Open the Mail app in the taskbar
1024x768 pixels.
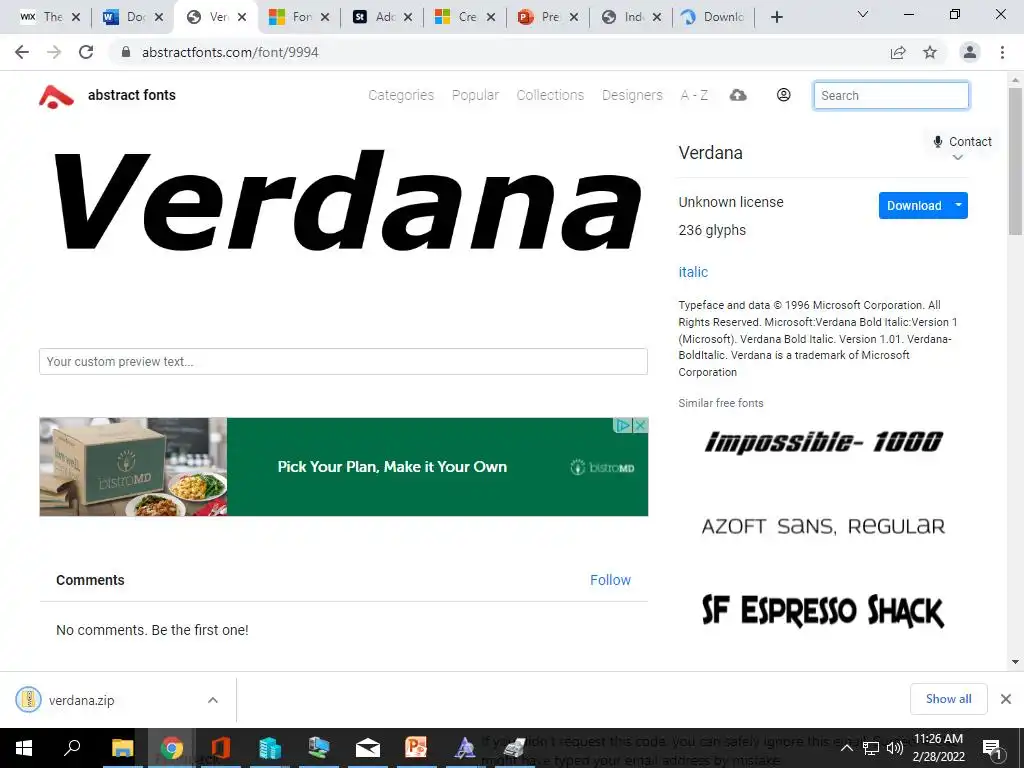click(x=368, y=748)
